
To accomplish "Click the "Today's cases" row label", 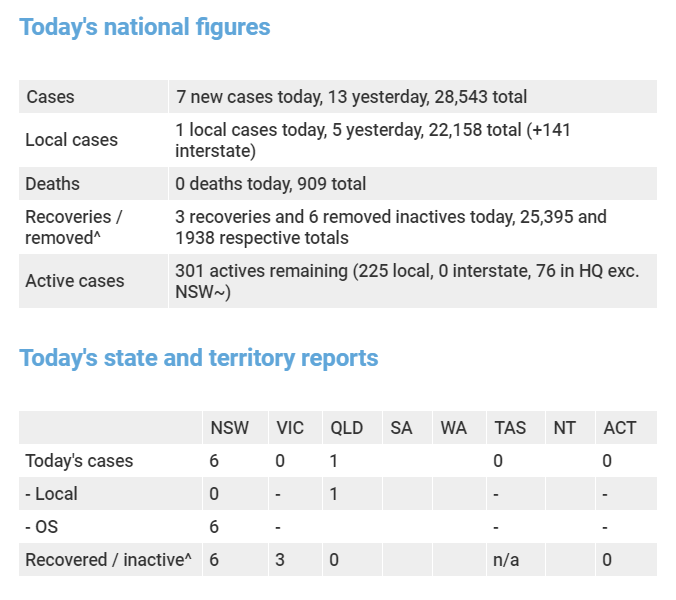I will click(80, 461).
